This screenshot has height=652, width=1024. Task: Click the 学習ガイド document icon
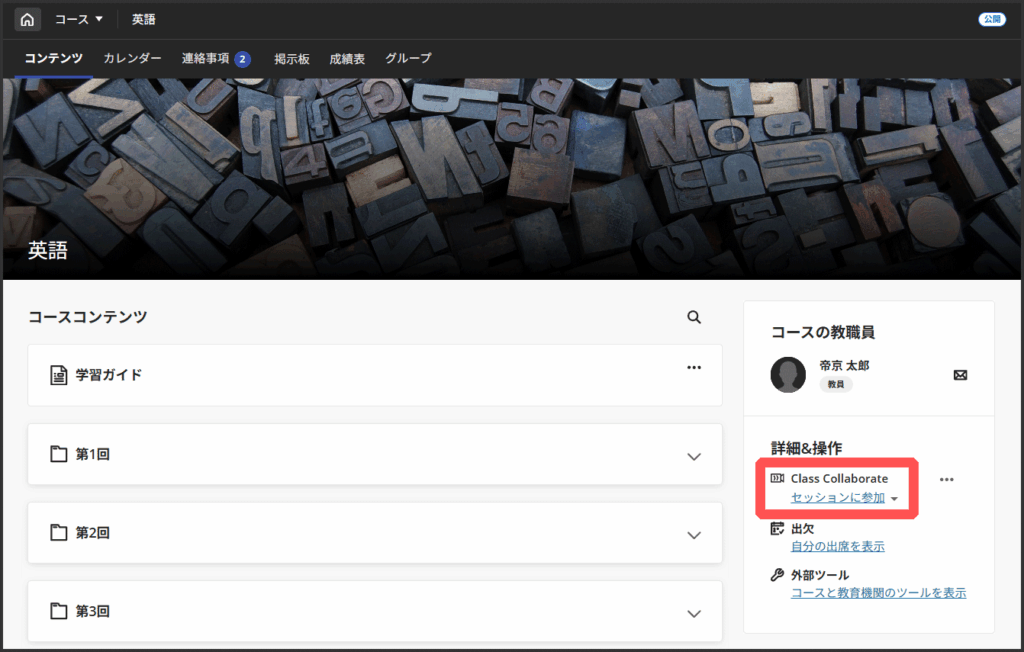(59, 375)
